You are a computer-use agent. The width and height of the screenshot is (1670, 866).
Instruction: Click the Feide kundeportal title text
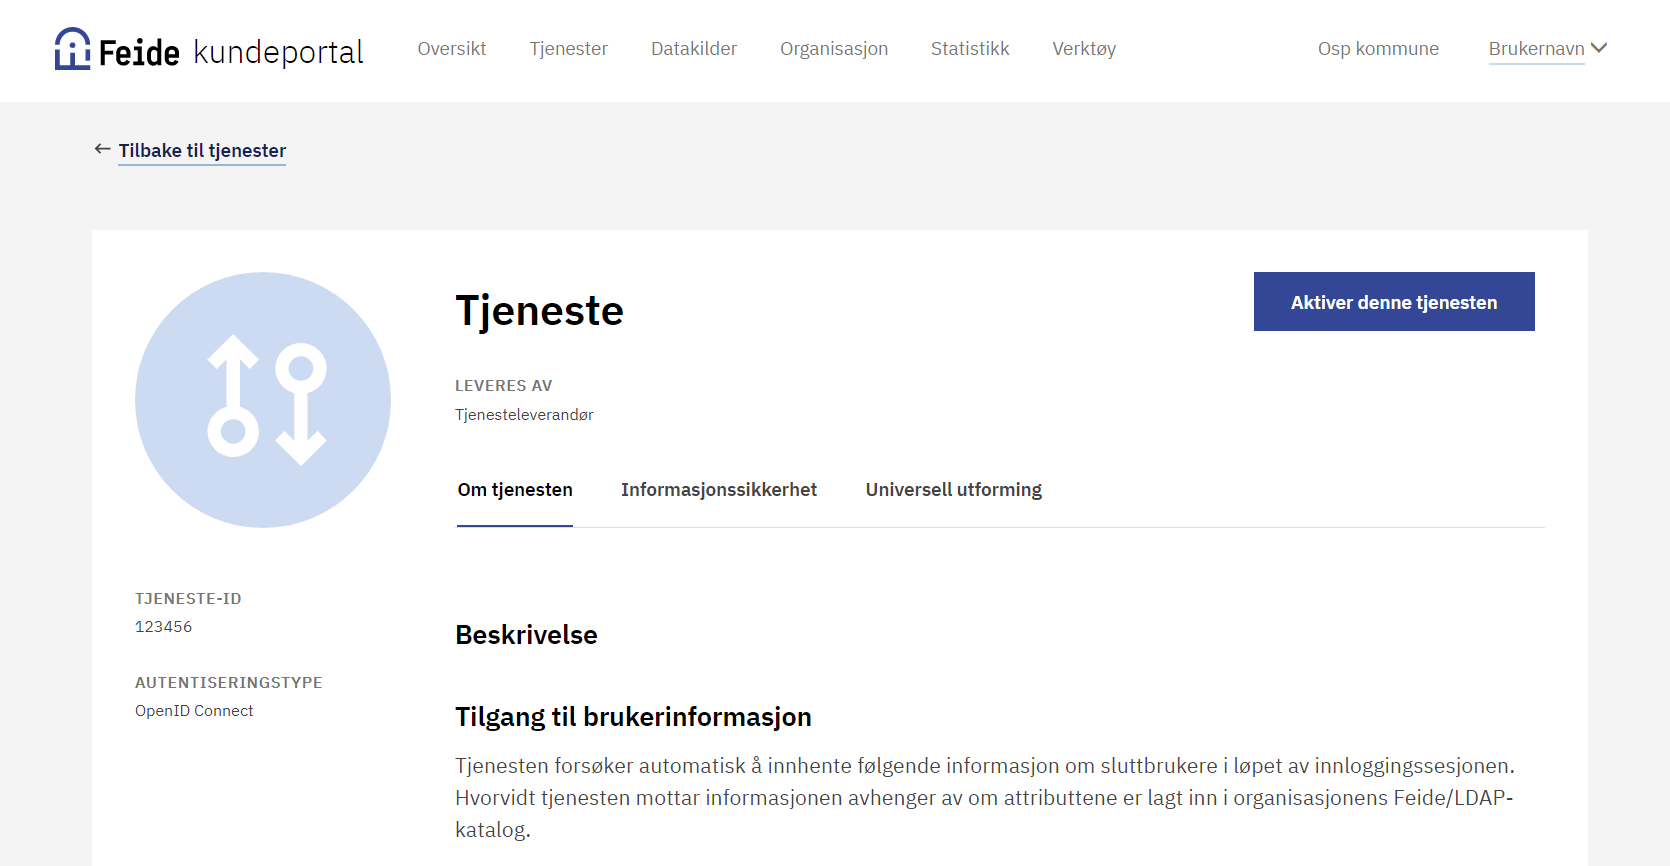click(x=231, y=52)
